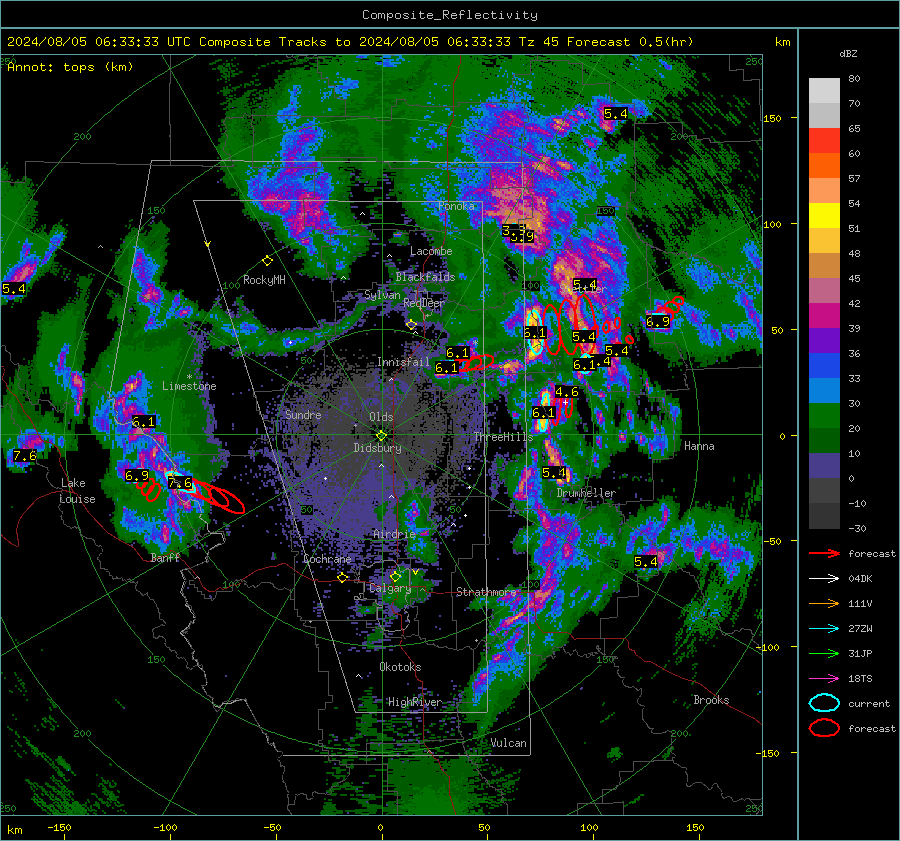Click the red 'forecast' ellipse legend icon
The height and width of the screenshot is (841, 900).
pos(824,728)
